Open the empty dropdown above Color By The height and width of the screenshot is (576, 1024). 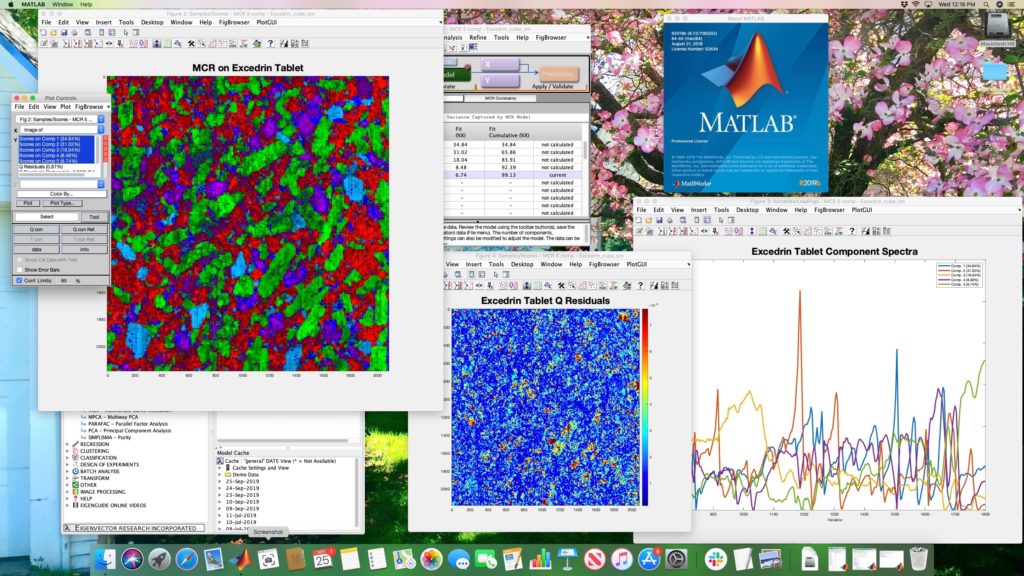(x=62, y=184)
